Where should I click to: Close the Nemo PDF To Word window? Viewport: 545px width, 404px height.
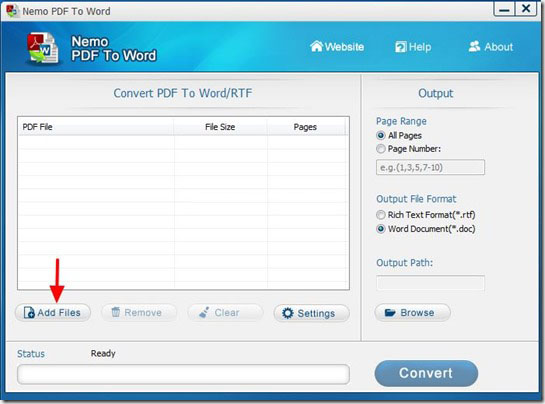click(x=526, y=8)
